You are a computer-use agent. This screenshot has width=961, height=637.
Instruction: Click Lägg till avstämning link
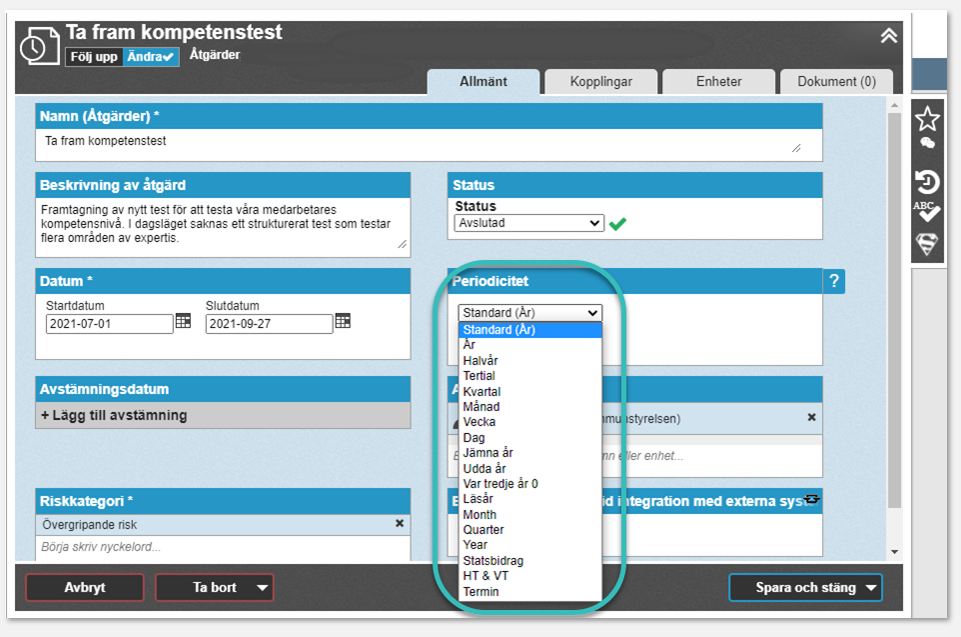point(114,415)
